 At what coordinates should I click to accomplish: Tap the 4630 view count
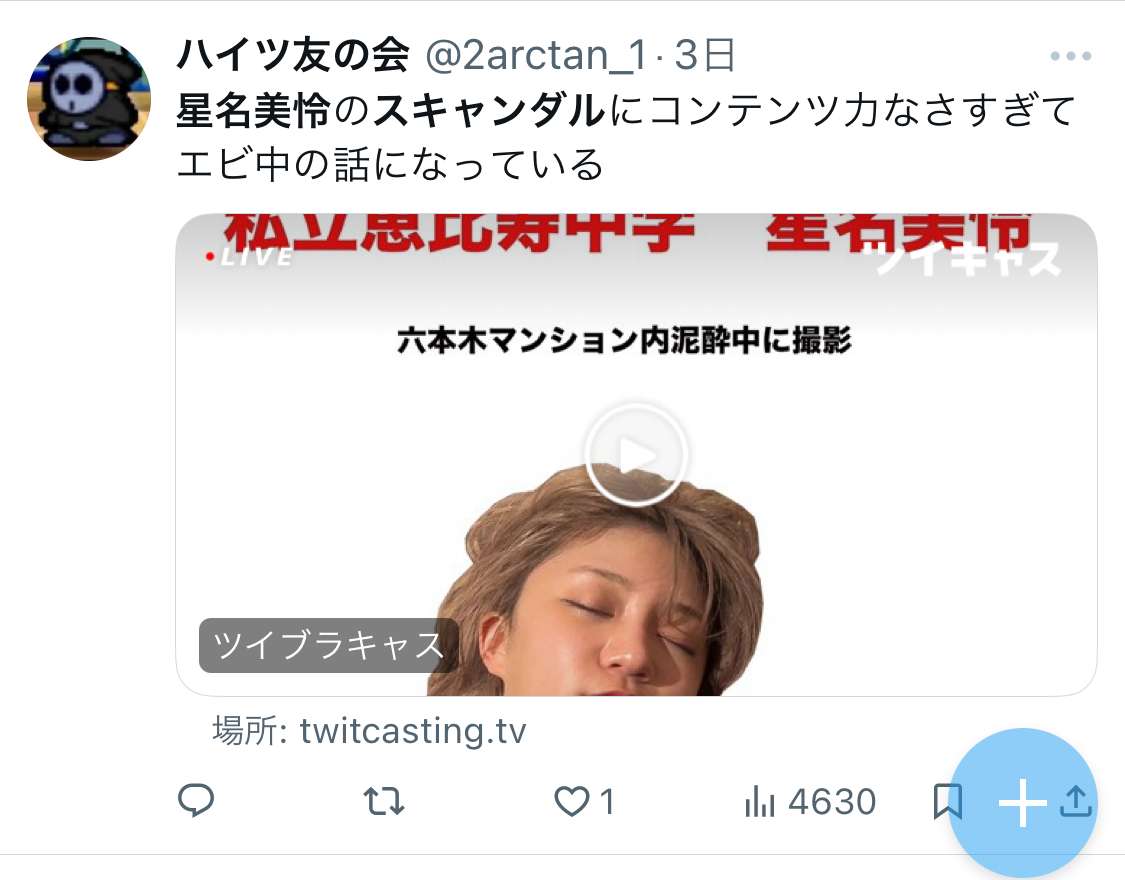(832, 801)
